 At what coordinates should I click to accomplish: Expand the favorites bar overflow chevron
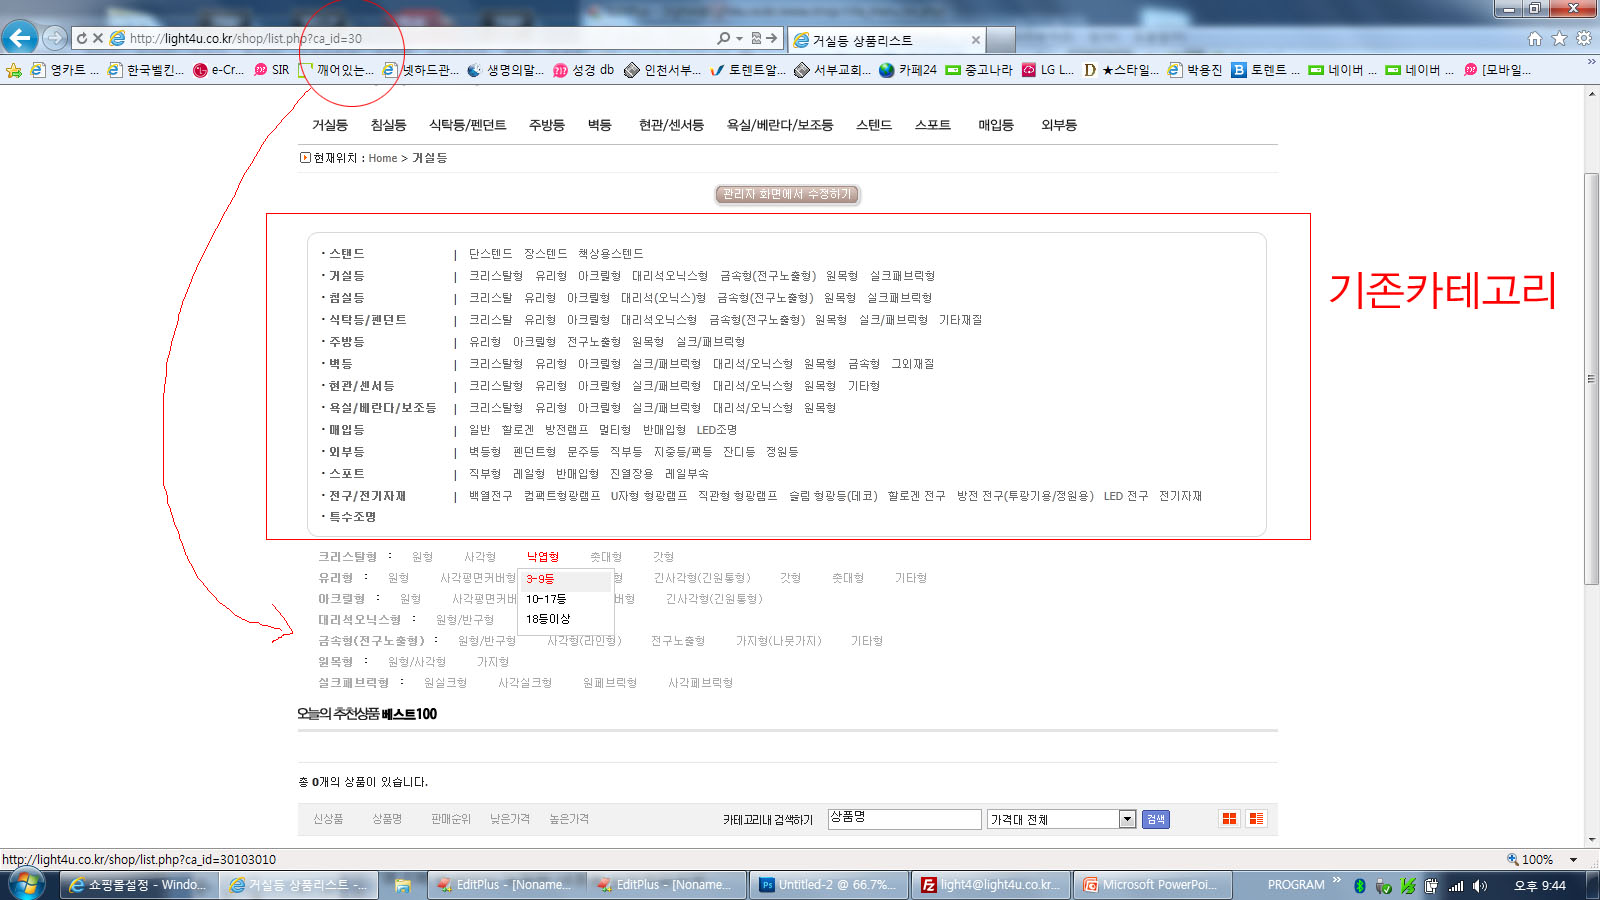1591,62
